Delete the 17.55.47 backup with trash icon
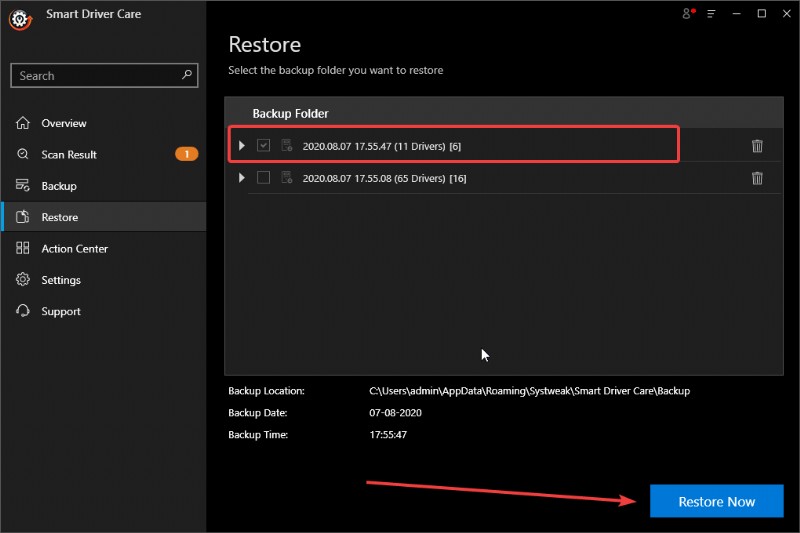Image resolution: width=800 pixels, height=533 pixels. point(757,146)
